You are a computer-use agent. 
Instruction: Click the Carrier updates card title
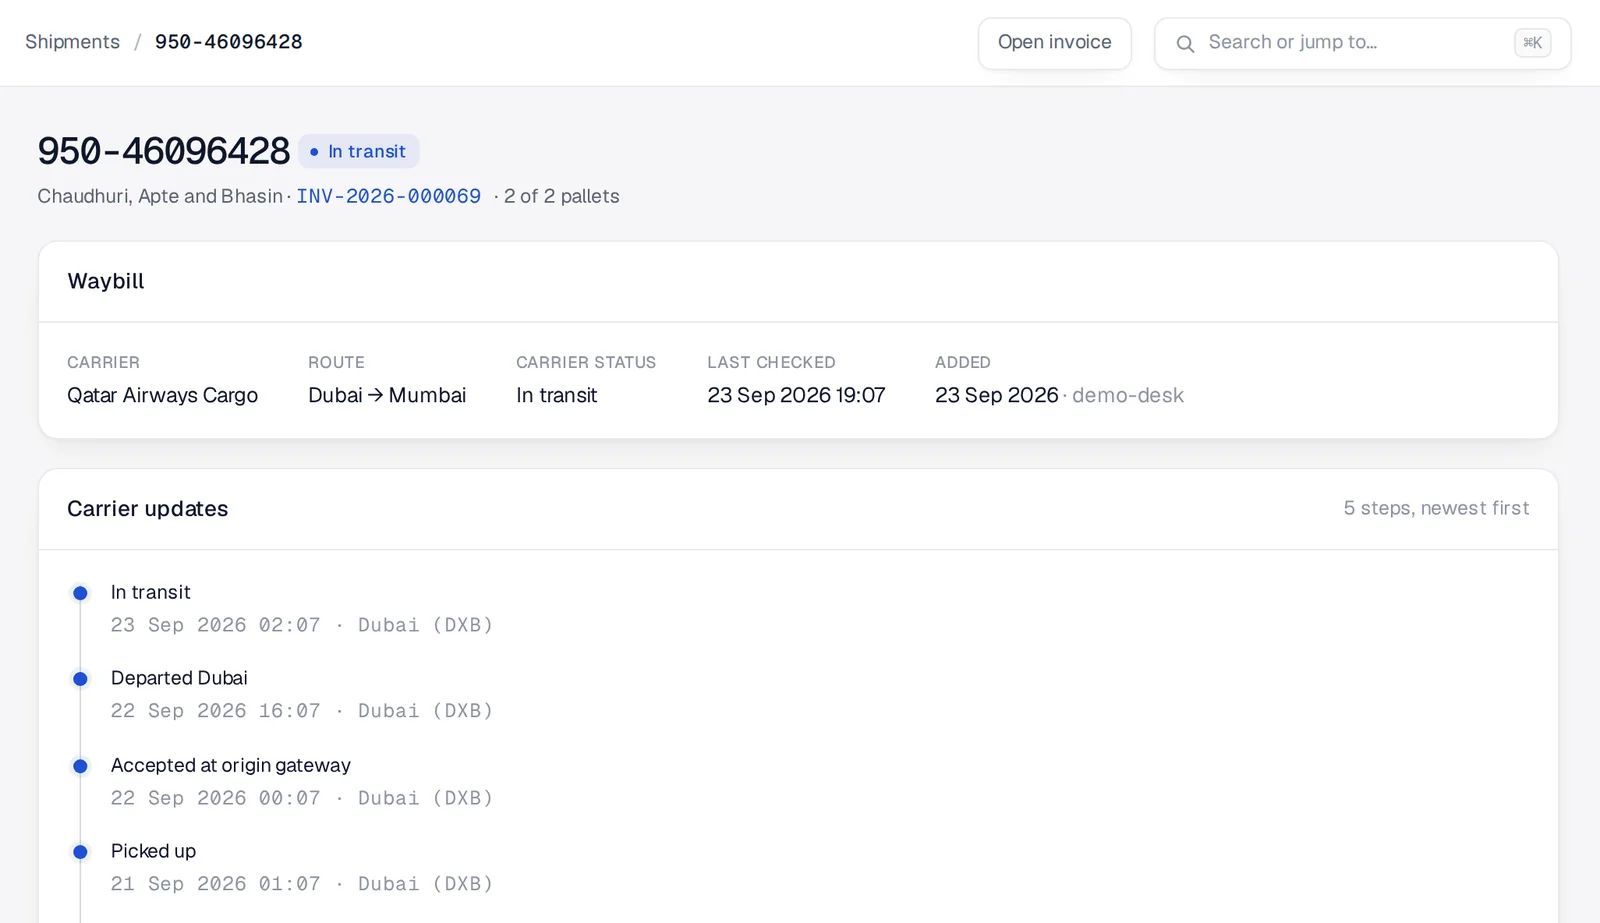148,509
